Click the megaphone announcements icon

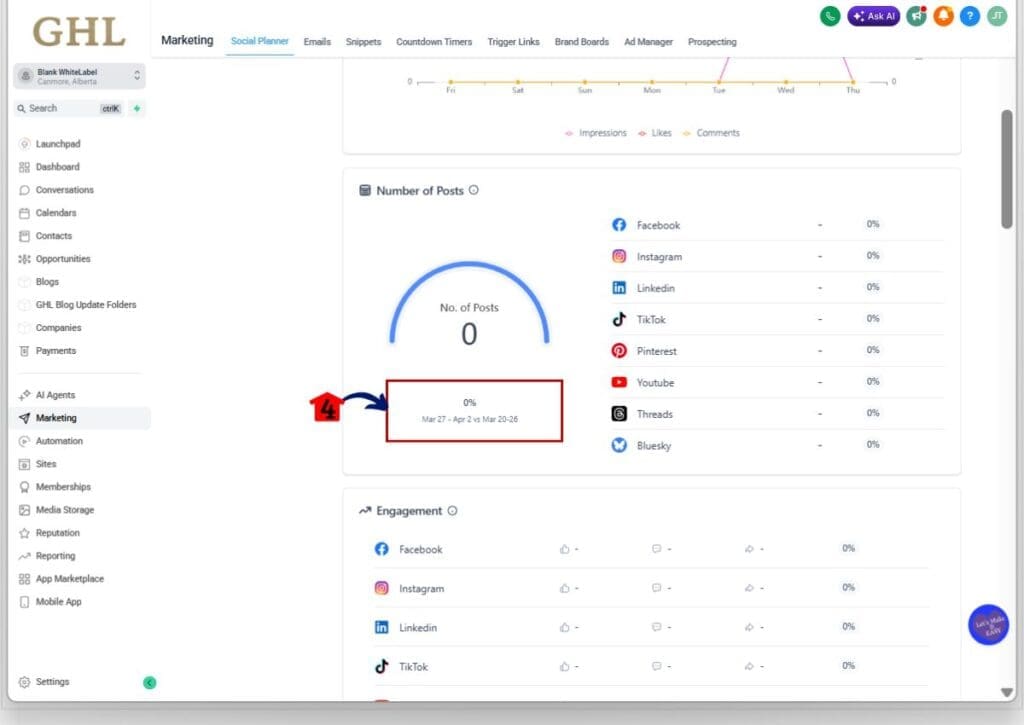click(916, 16)
